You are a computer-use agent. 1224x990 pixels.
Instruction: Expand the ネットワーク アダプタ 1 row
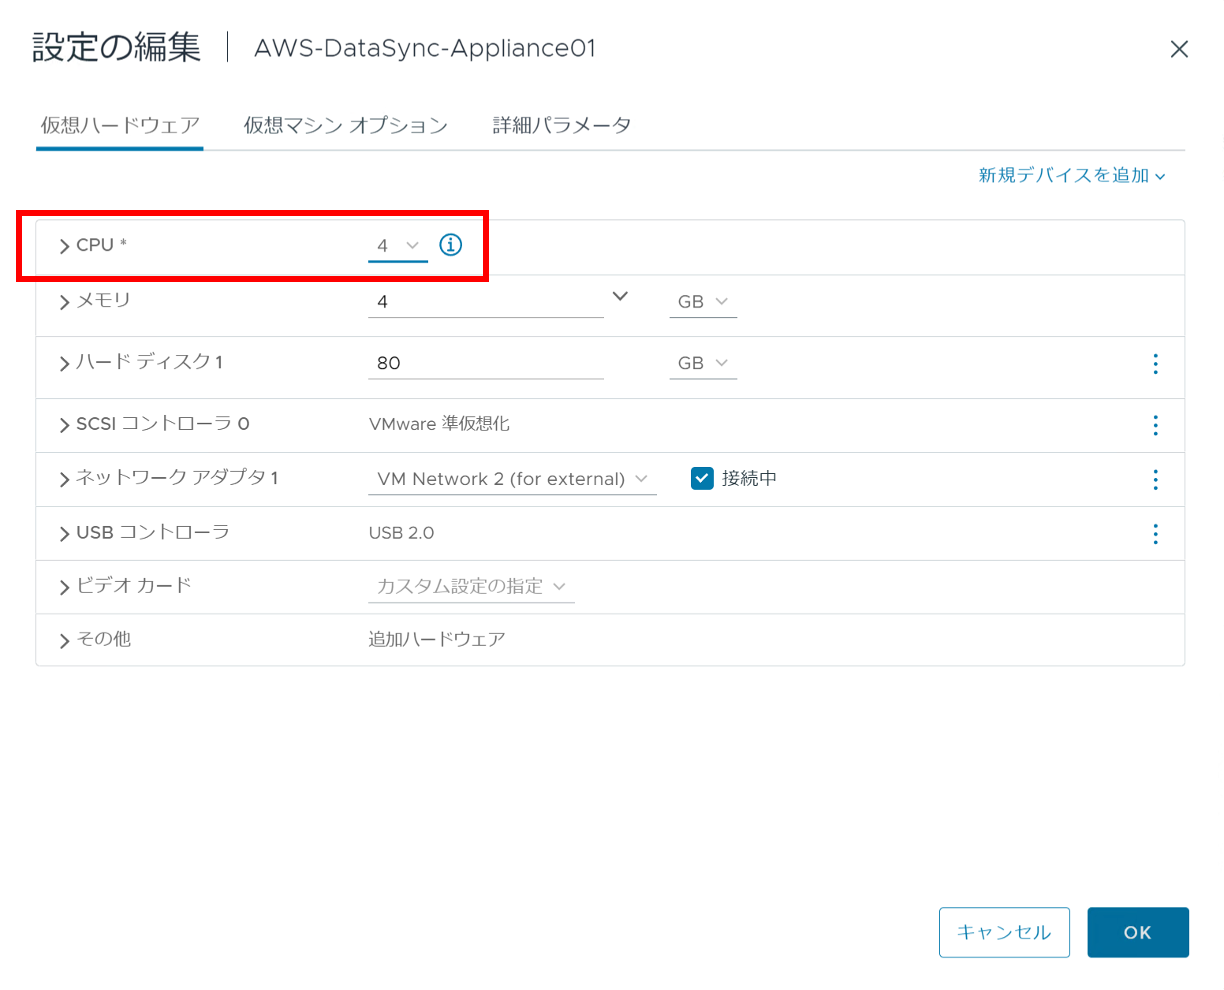[x=65, y=480]
